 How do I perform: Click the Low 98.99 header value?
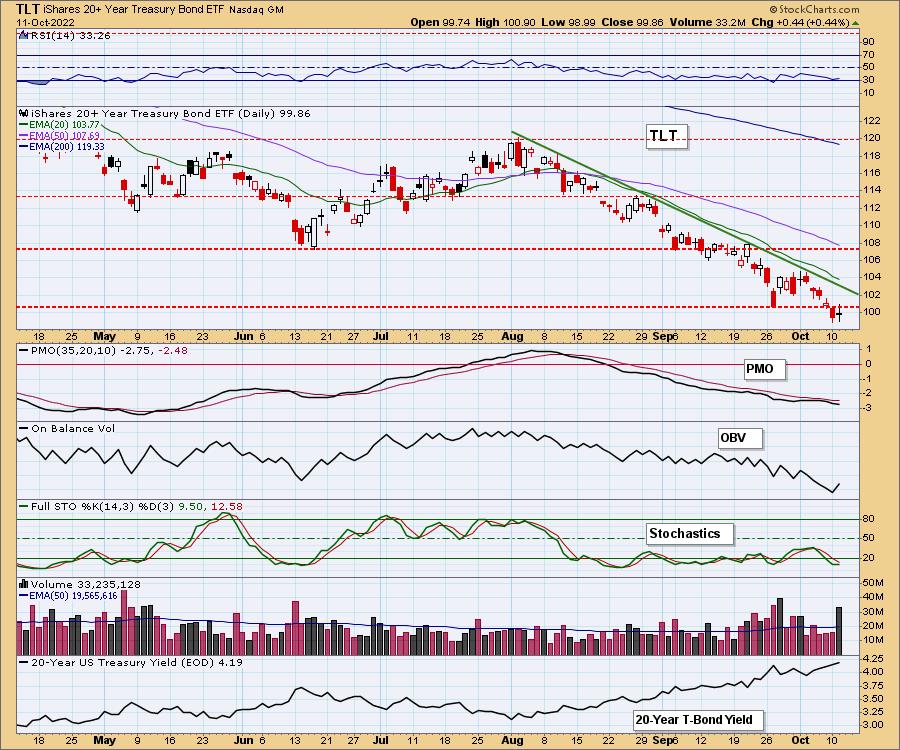click(569, 22)
